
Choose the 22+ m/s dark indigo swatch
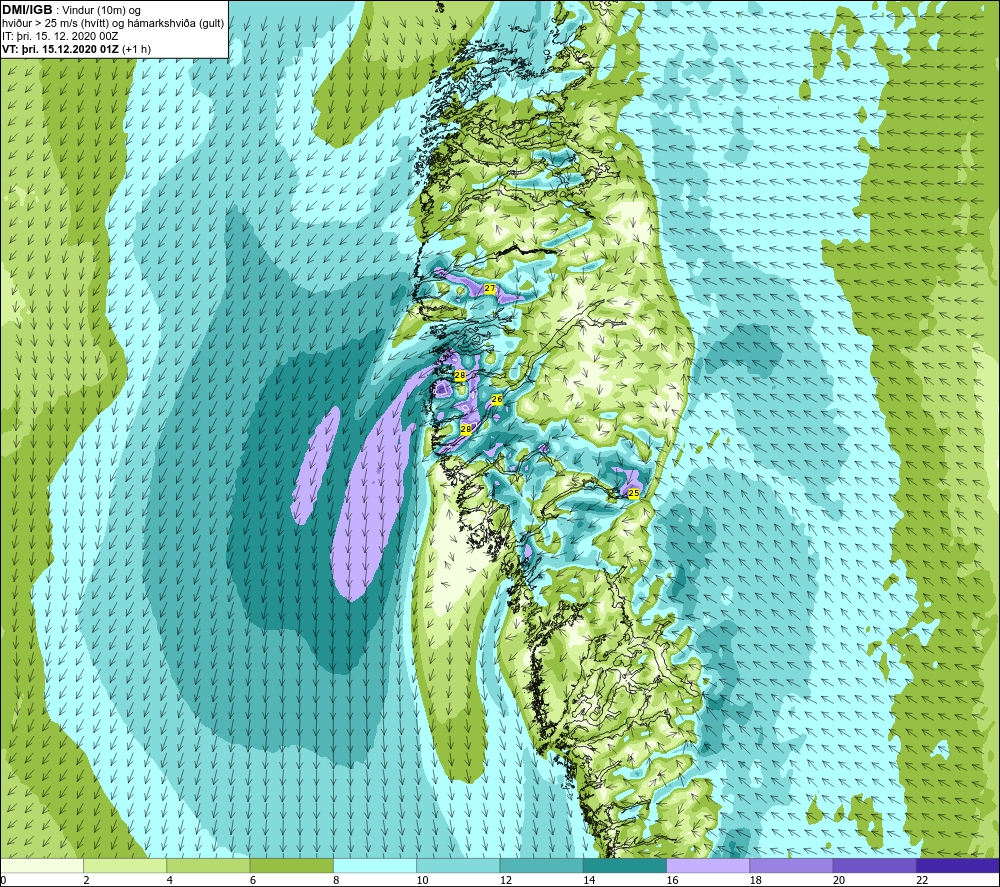958,865
